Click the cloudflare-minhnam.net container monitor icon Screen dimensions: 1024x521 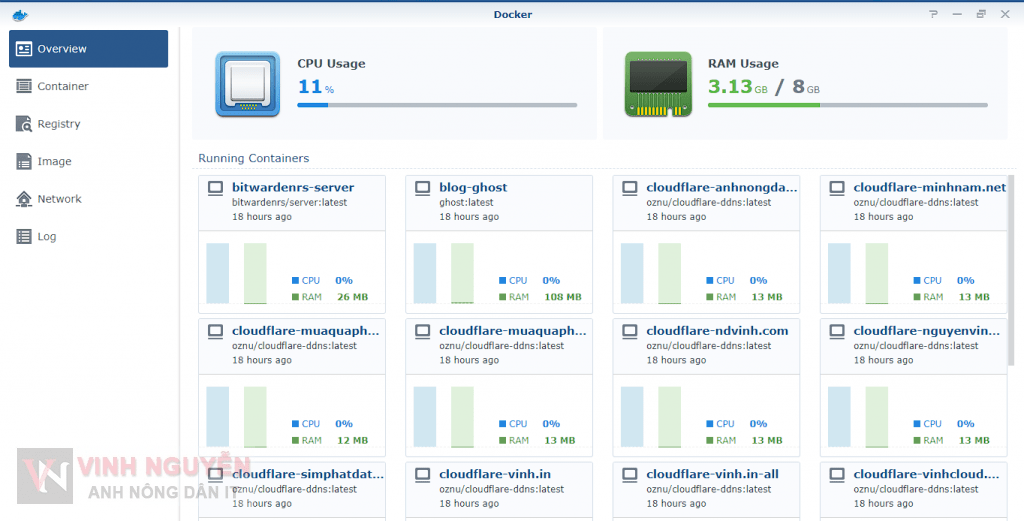tap(836, 188)
